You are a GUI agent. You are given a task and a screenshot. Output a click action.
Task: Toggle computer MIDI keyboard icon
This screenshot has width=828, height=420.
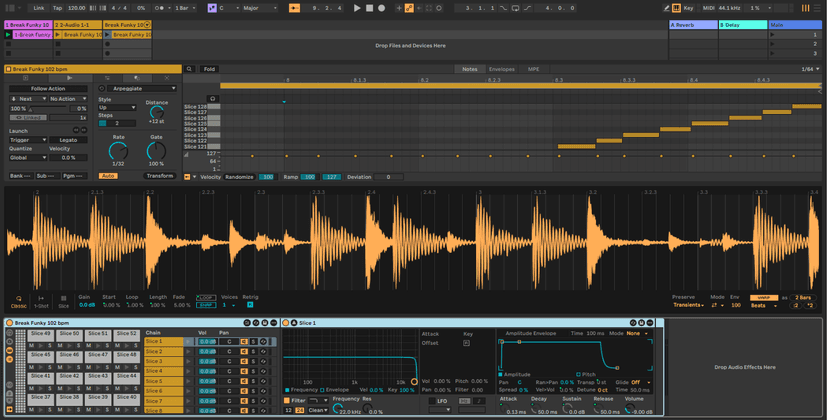point(676,8)
